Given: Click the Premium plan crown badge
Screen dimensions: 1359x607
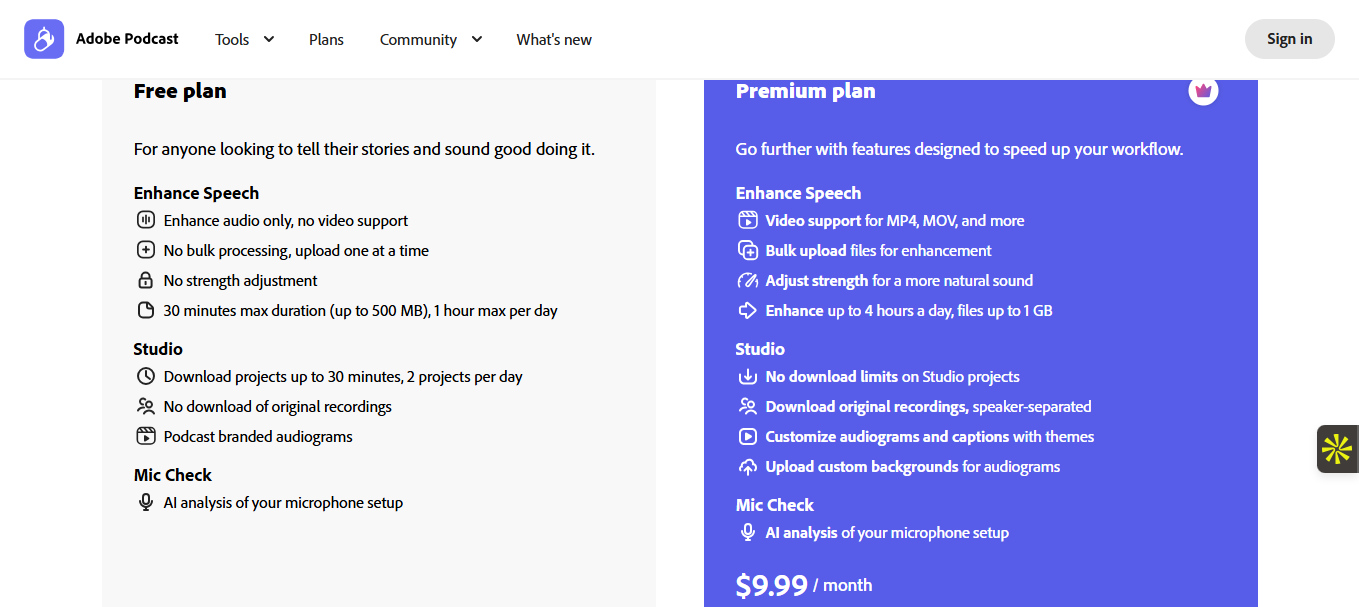Looking at the screenshot, I should pos(1203,91).
